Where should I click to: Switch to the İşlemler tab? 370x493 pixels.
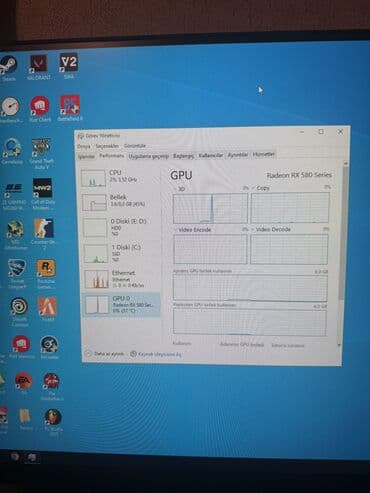[x=86, y=156]
